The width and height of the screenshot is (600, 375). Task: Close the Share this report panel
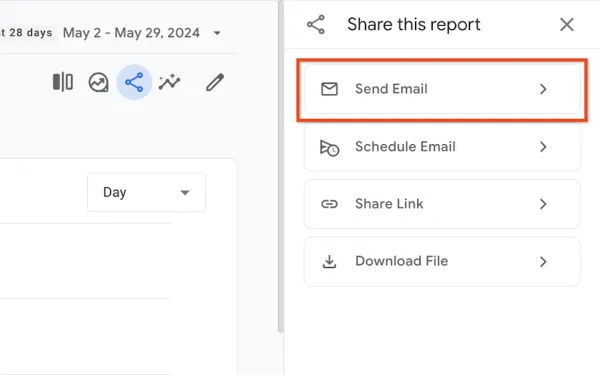567,25
